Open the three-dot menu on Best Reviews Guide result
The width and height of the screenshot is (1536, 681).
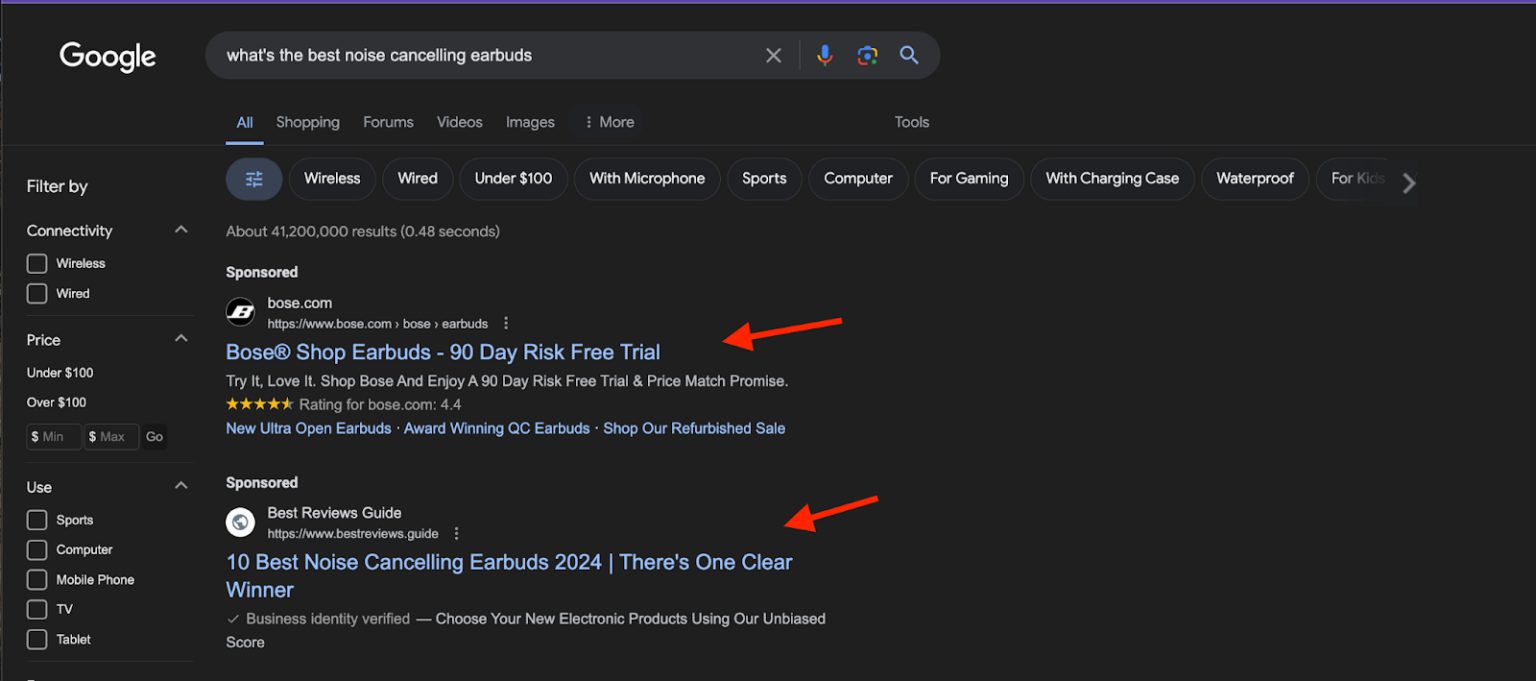457,533
